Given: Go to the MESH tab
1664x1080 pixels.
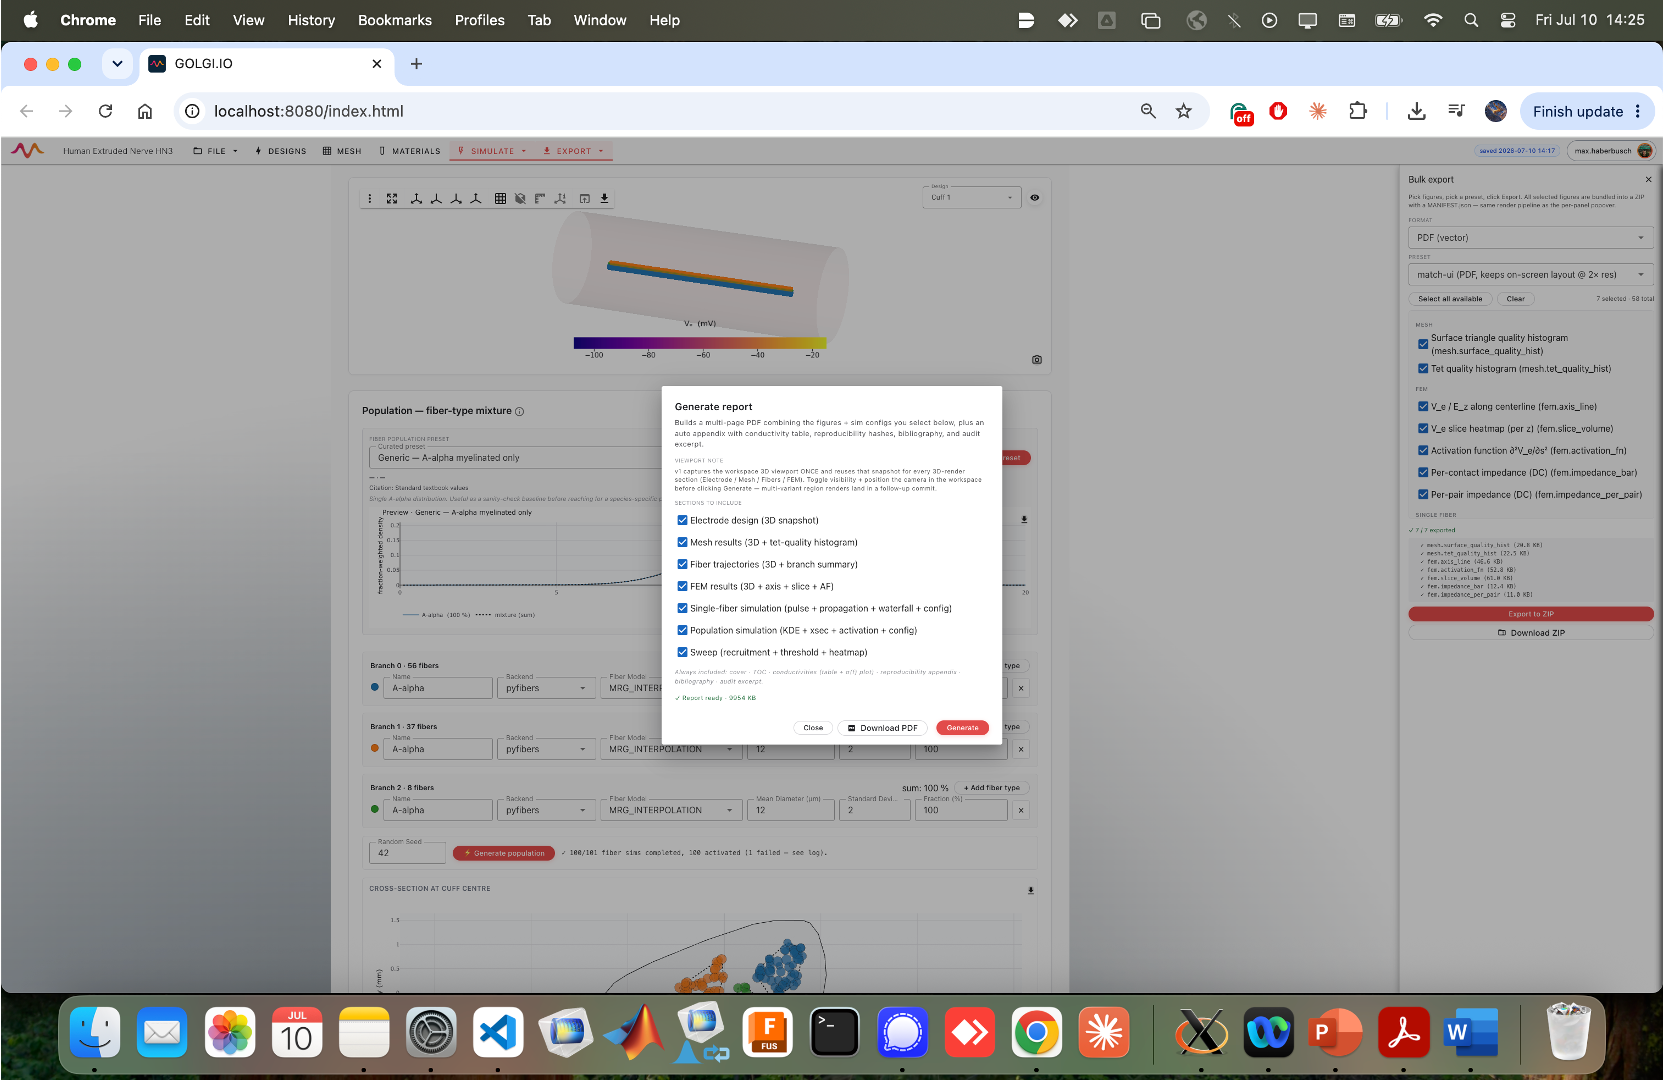Looking at the screenshot, I should (x=342, y=151).
